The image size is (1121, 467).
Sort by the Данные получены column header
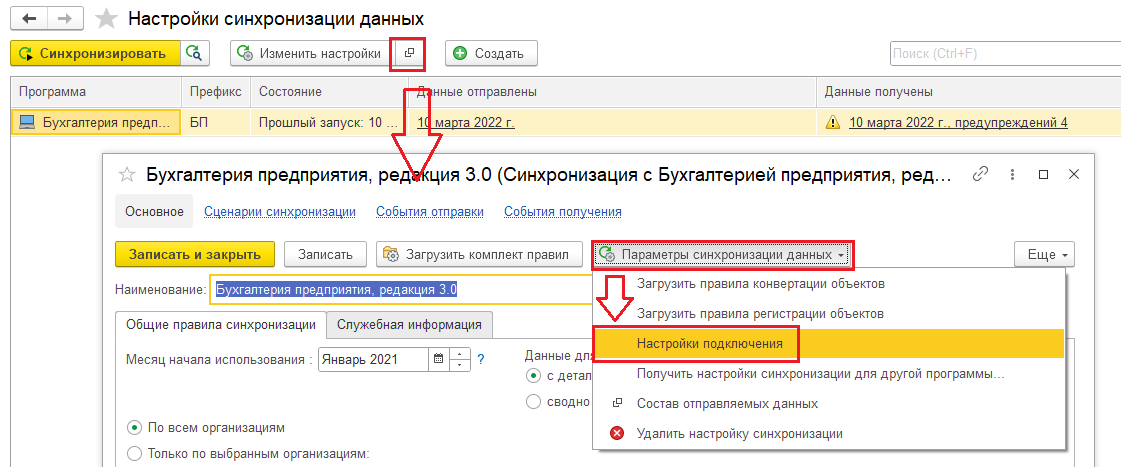point(968,92)
